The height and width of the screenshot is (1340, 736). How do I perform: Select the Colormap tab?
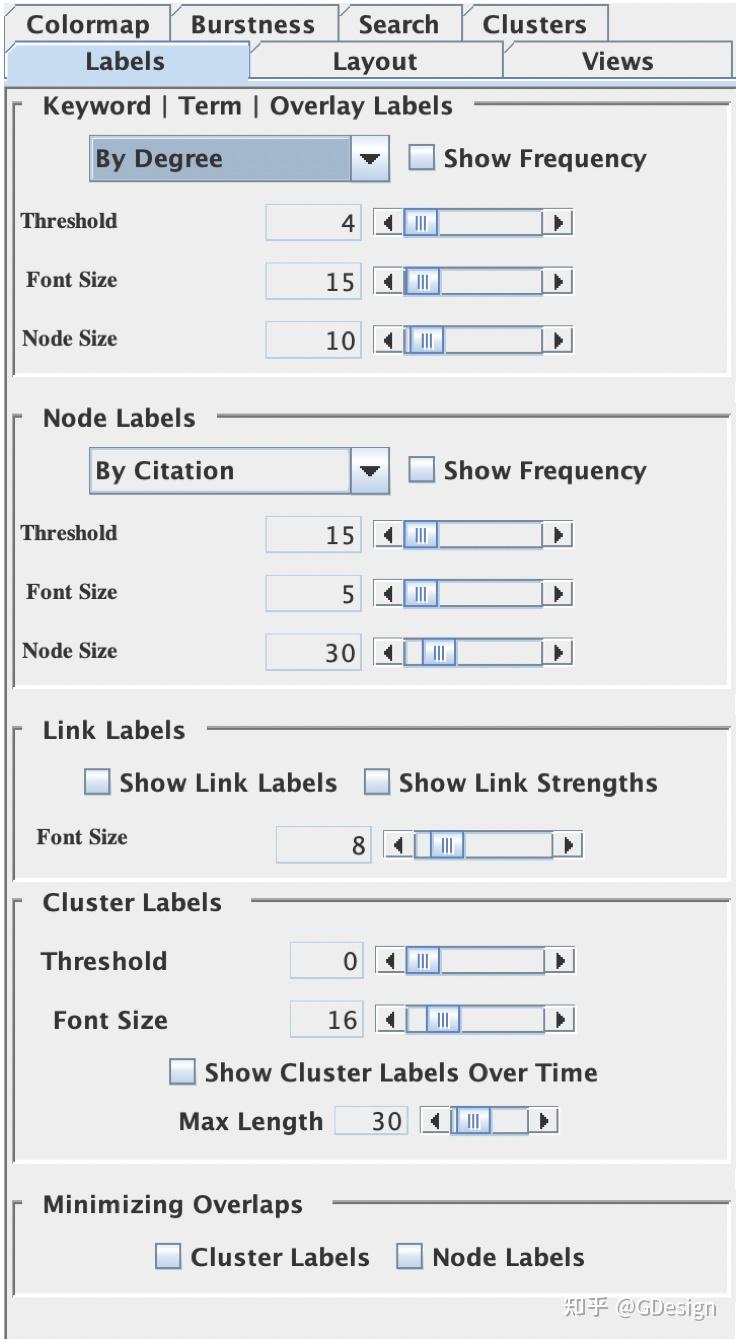[x=87, y=24]
